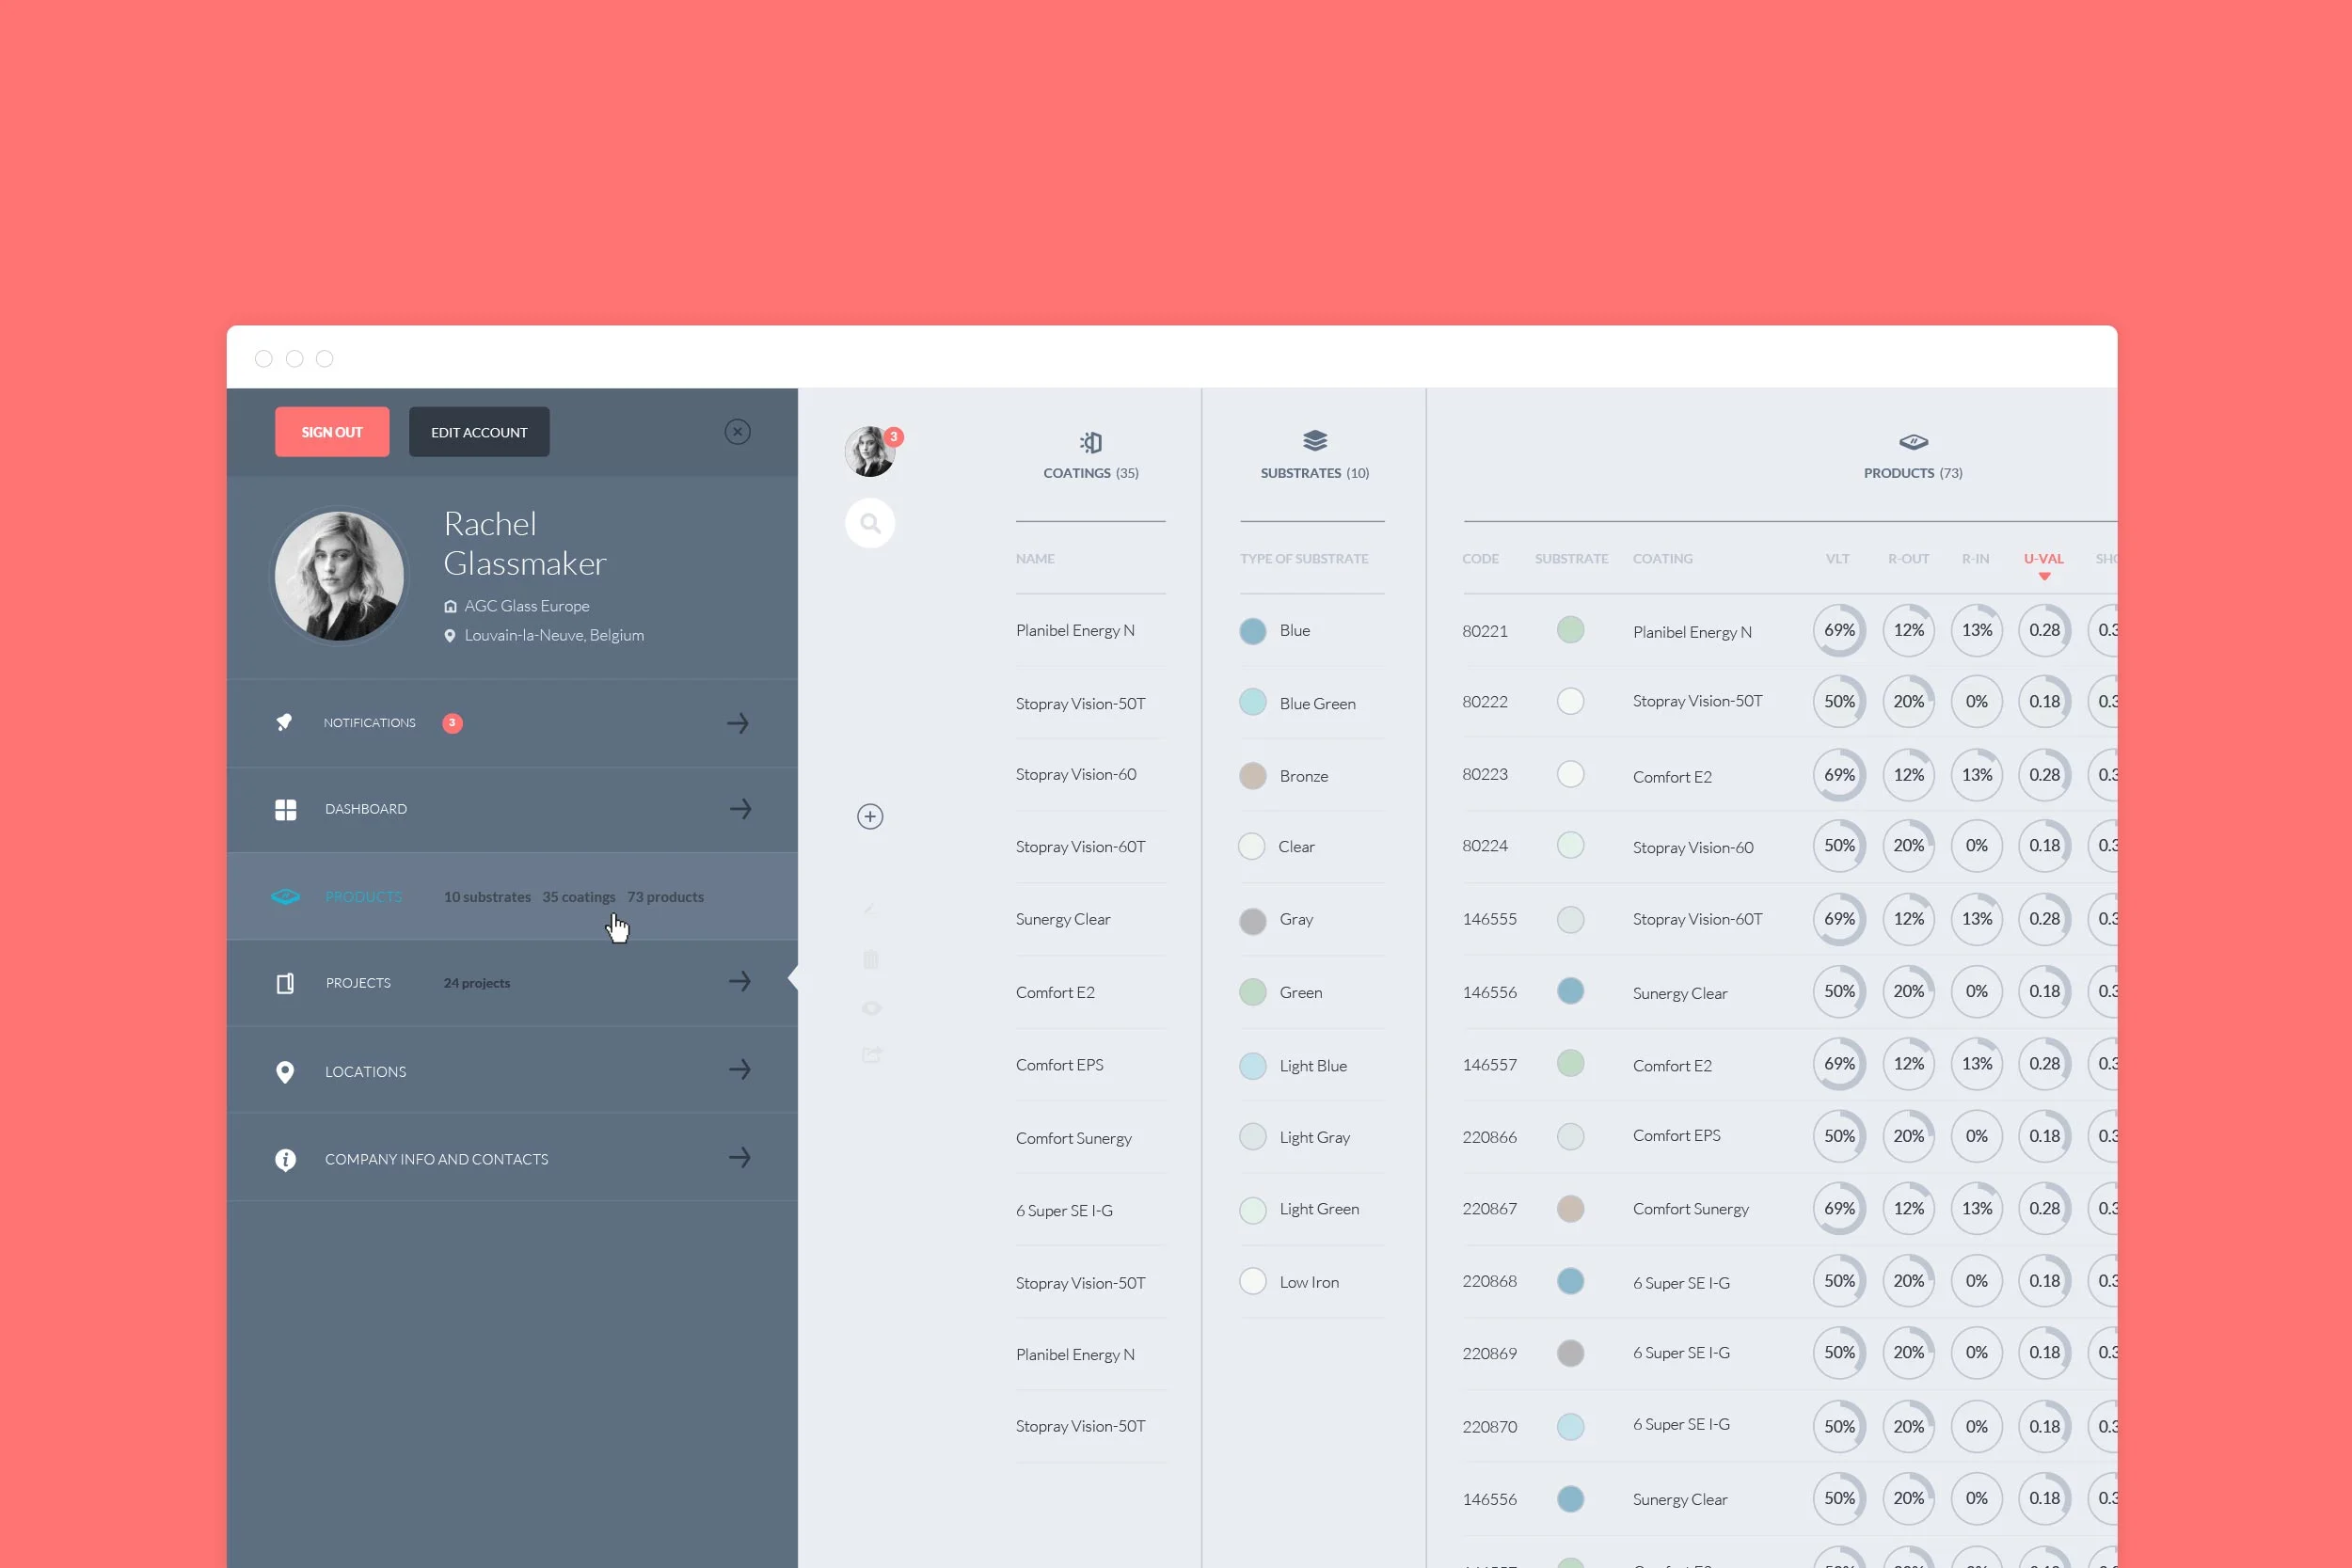
Task: Click the Projects book icon
Action: [285, 983]
